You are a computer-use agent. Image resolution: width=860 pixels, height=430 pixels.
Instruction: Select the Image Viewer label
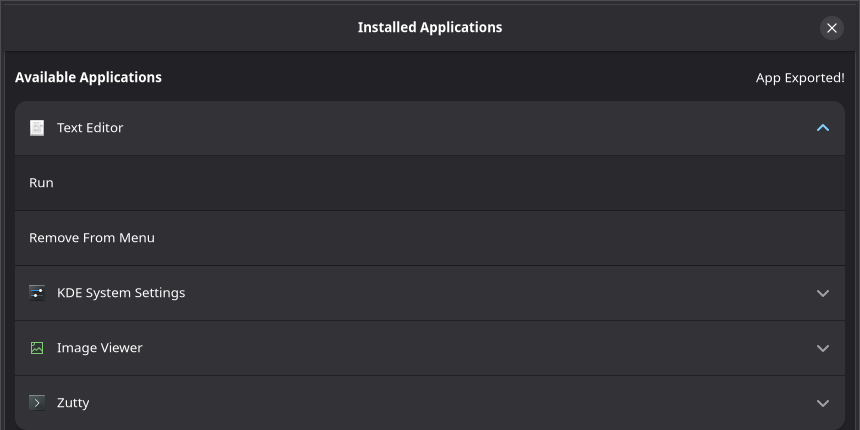[100, 348]
